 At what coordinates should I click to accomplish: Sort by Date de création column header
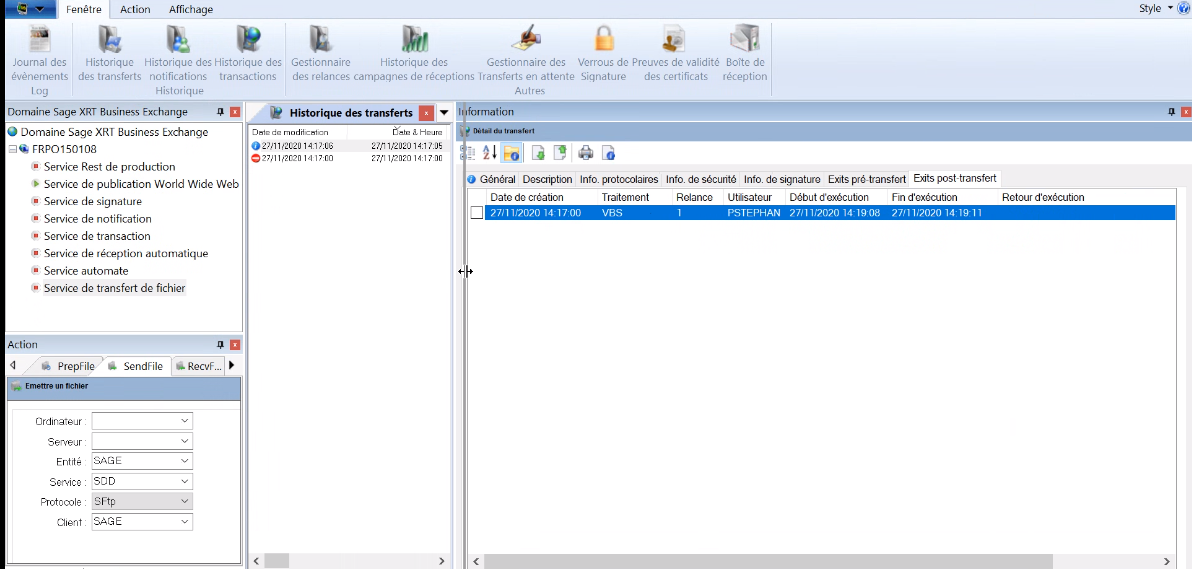click(527, 197)
